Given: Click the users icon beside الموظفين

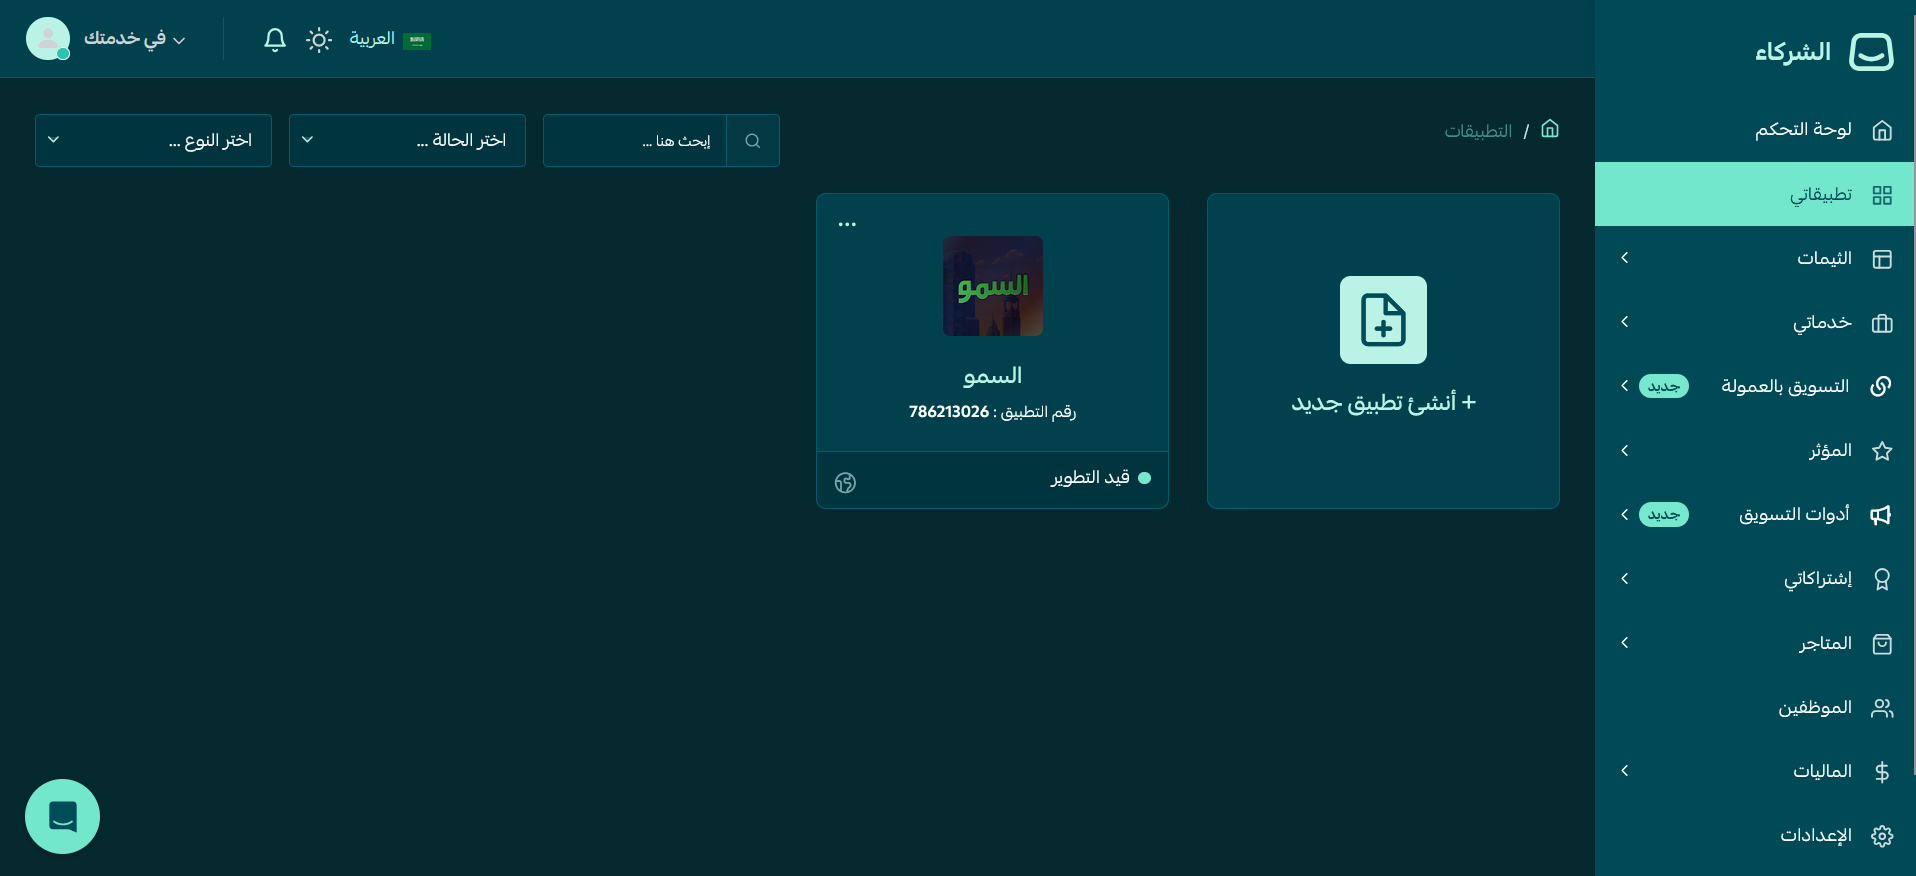Looking at the screenshot, I should [1882, 708].
